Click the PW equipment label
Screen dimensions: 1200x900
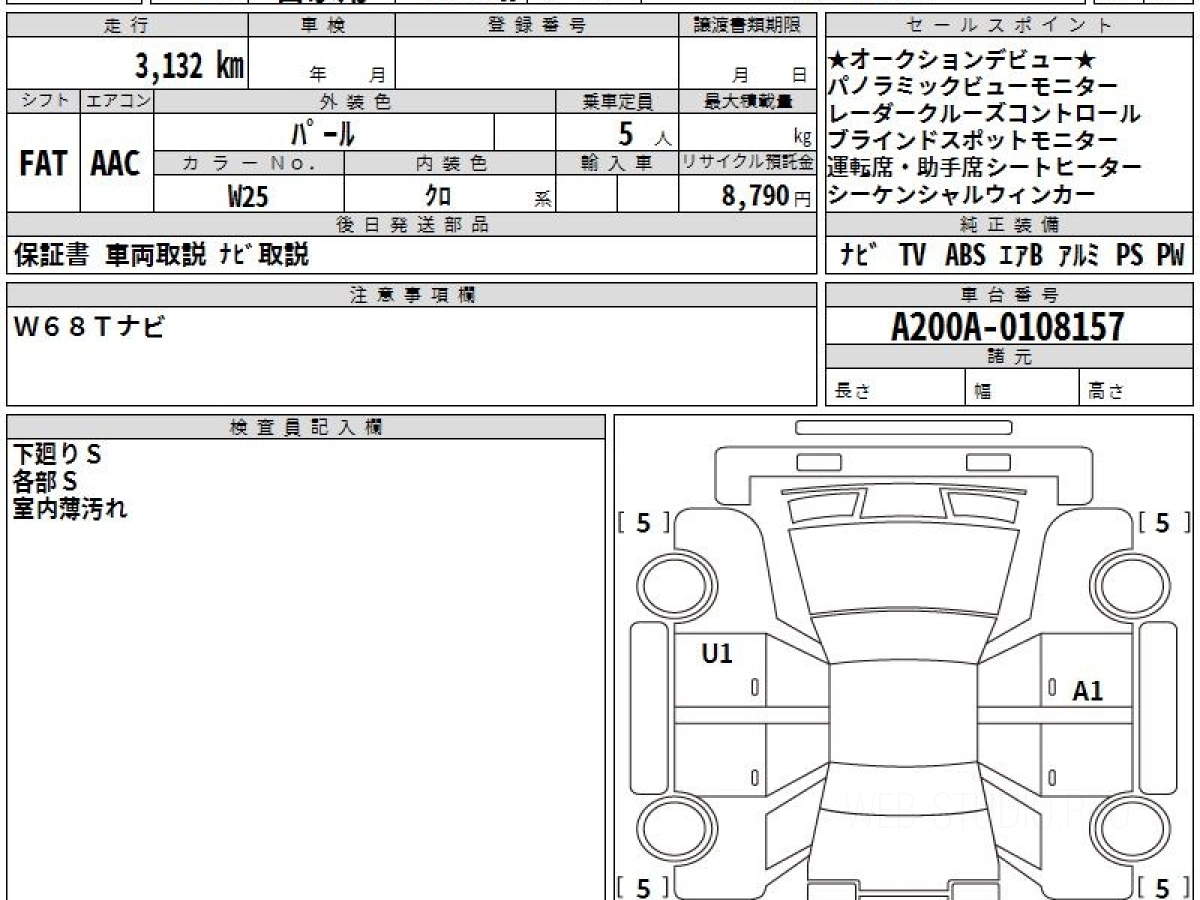pos(1170,256)
